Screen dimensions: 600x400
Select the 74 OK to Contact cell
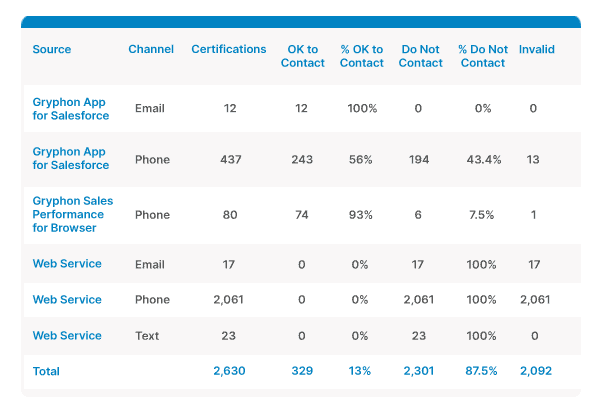(302, 215)
